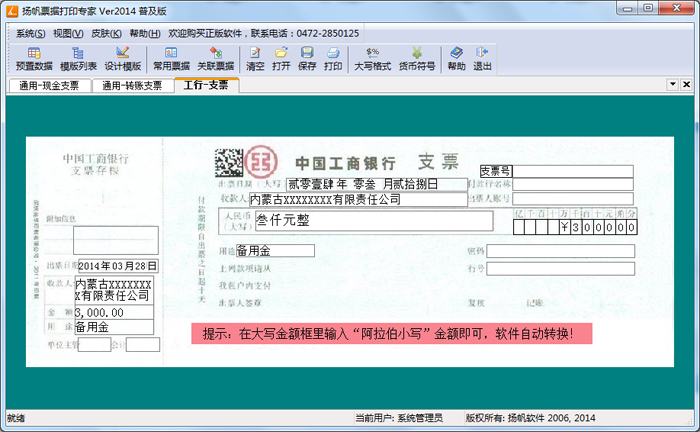Maximize the application window
Screen dimensions: 700x432
pos(648,8)
